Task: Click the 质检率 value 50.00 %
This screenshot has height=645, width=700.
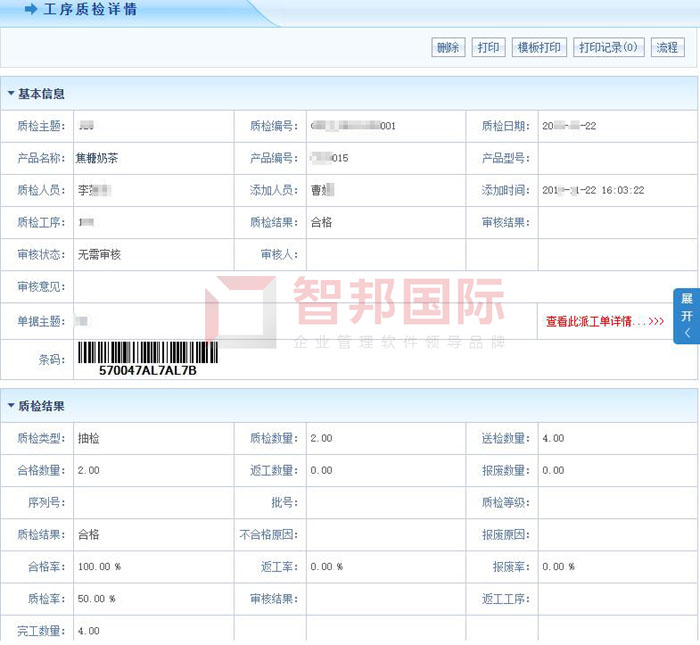Action: click(98, 599)
